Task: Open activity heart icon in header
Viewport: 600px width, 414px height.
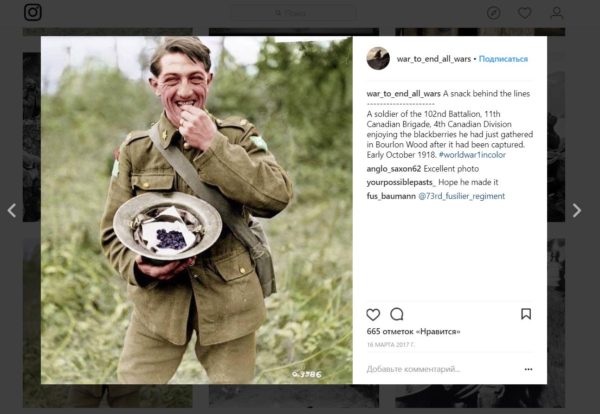Action: coord(525,13)
